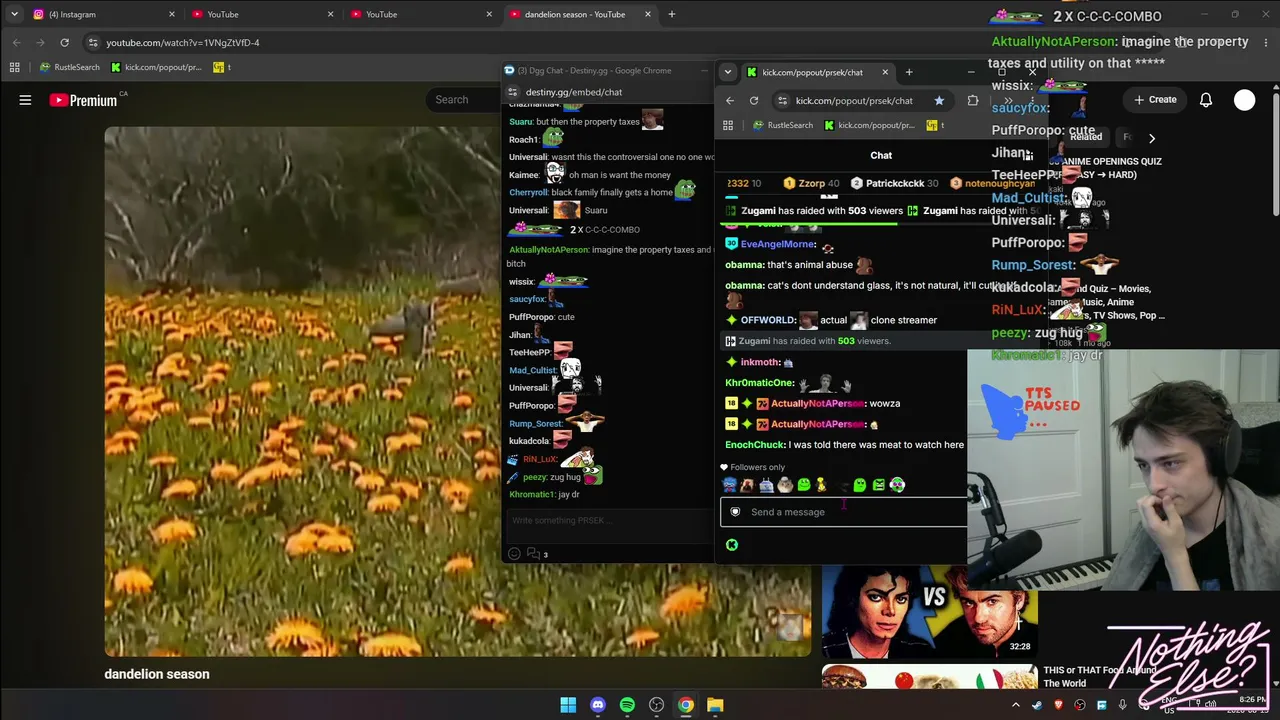
Task: Switch to the first YouTube tab
Action: pyautogui.click(x=263, y=15)
